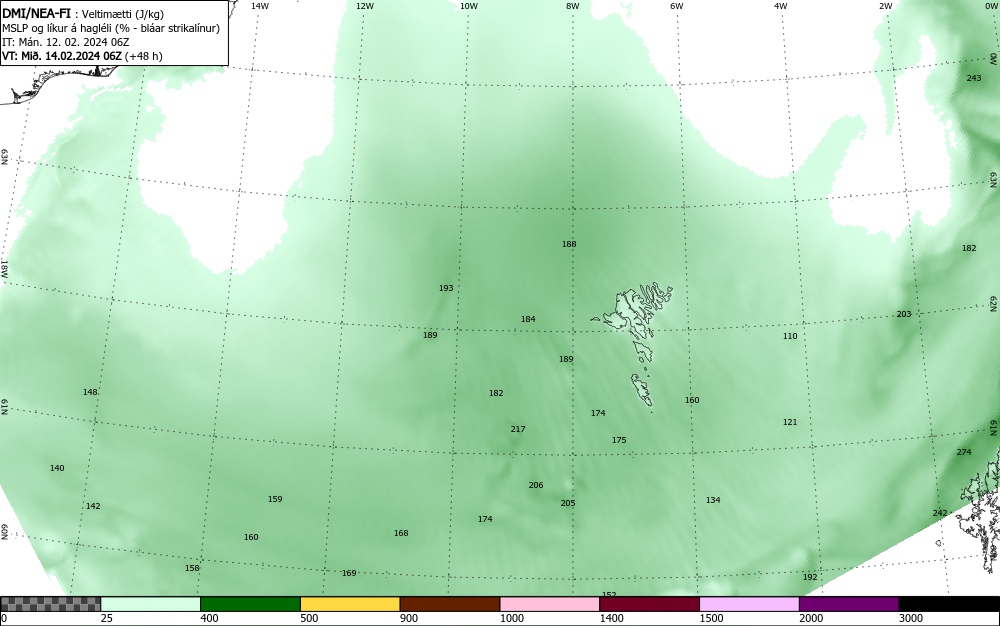Select the black above-3000 legend swatch
The image size is (1000, 626).
coord(949,604)
